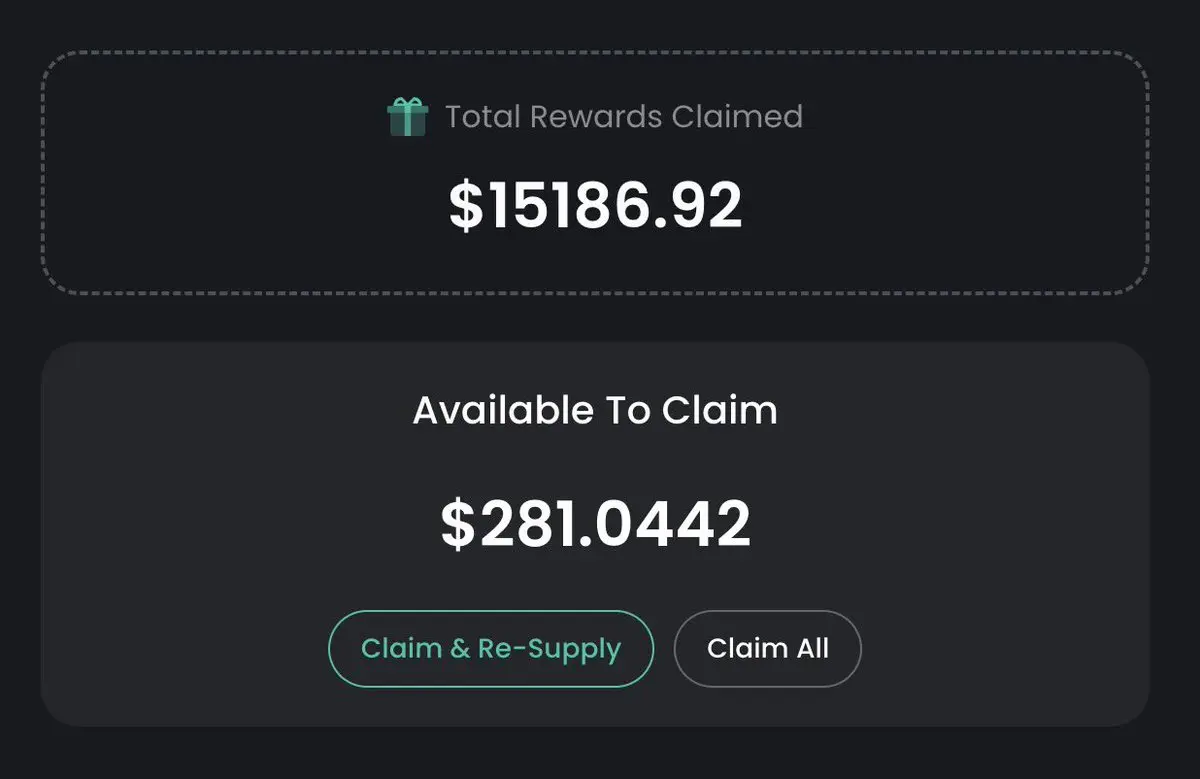Tap the gift icon beside Total Rewards
The width and height of the screenshot is (1200, 779).
click(x=407, y=117)
